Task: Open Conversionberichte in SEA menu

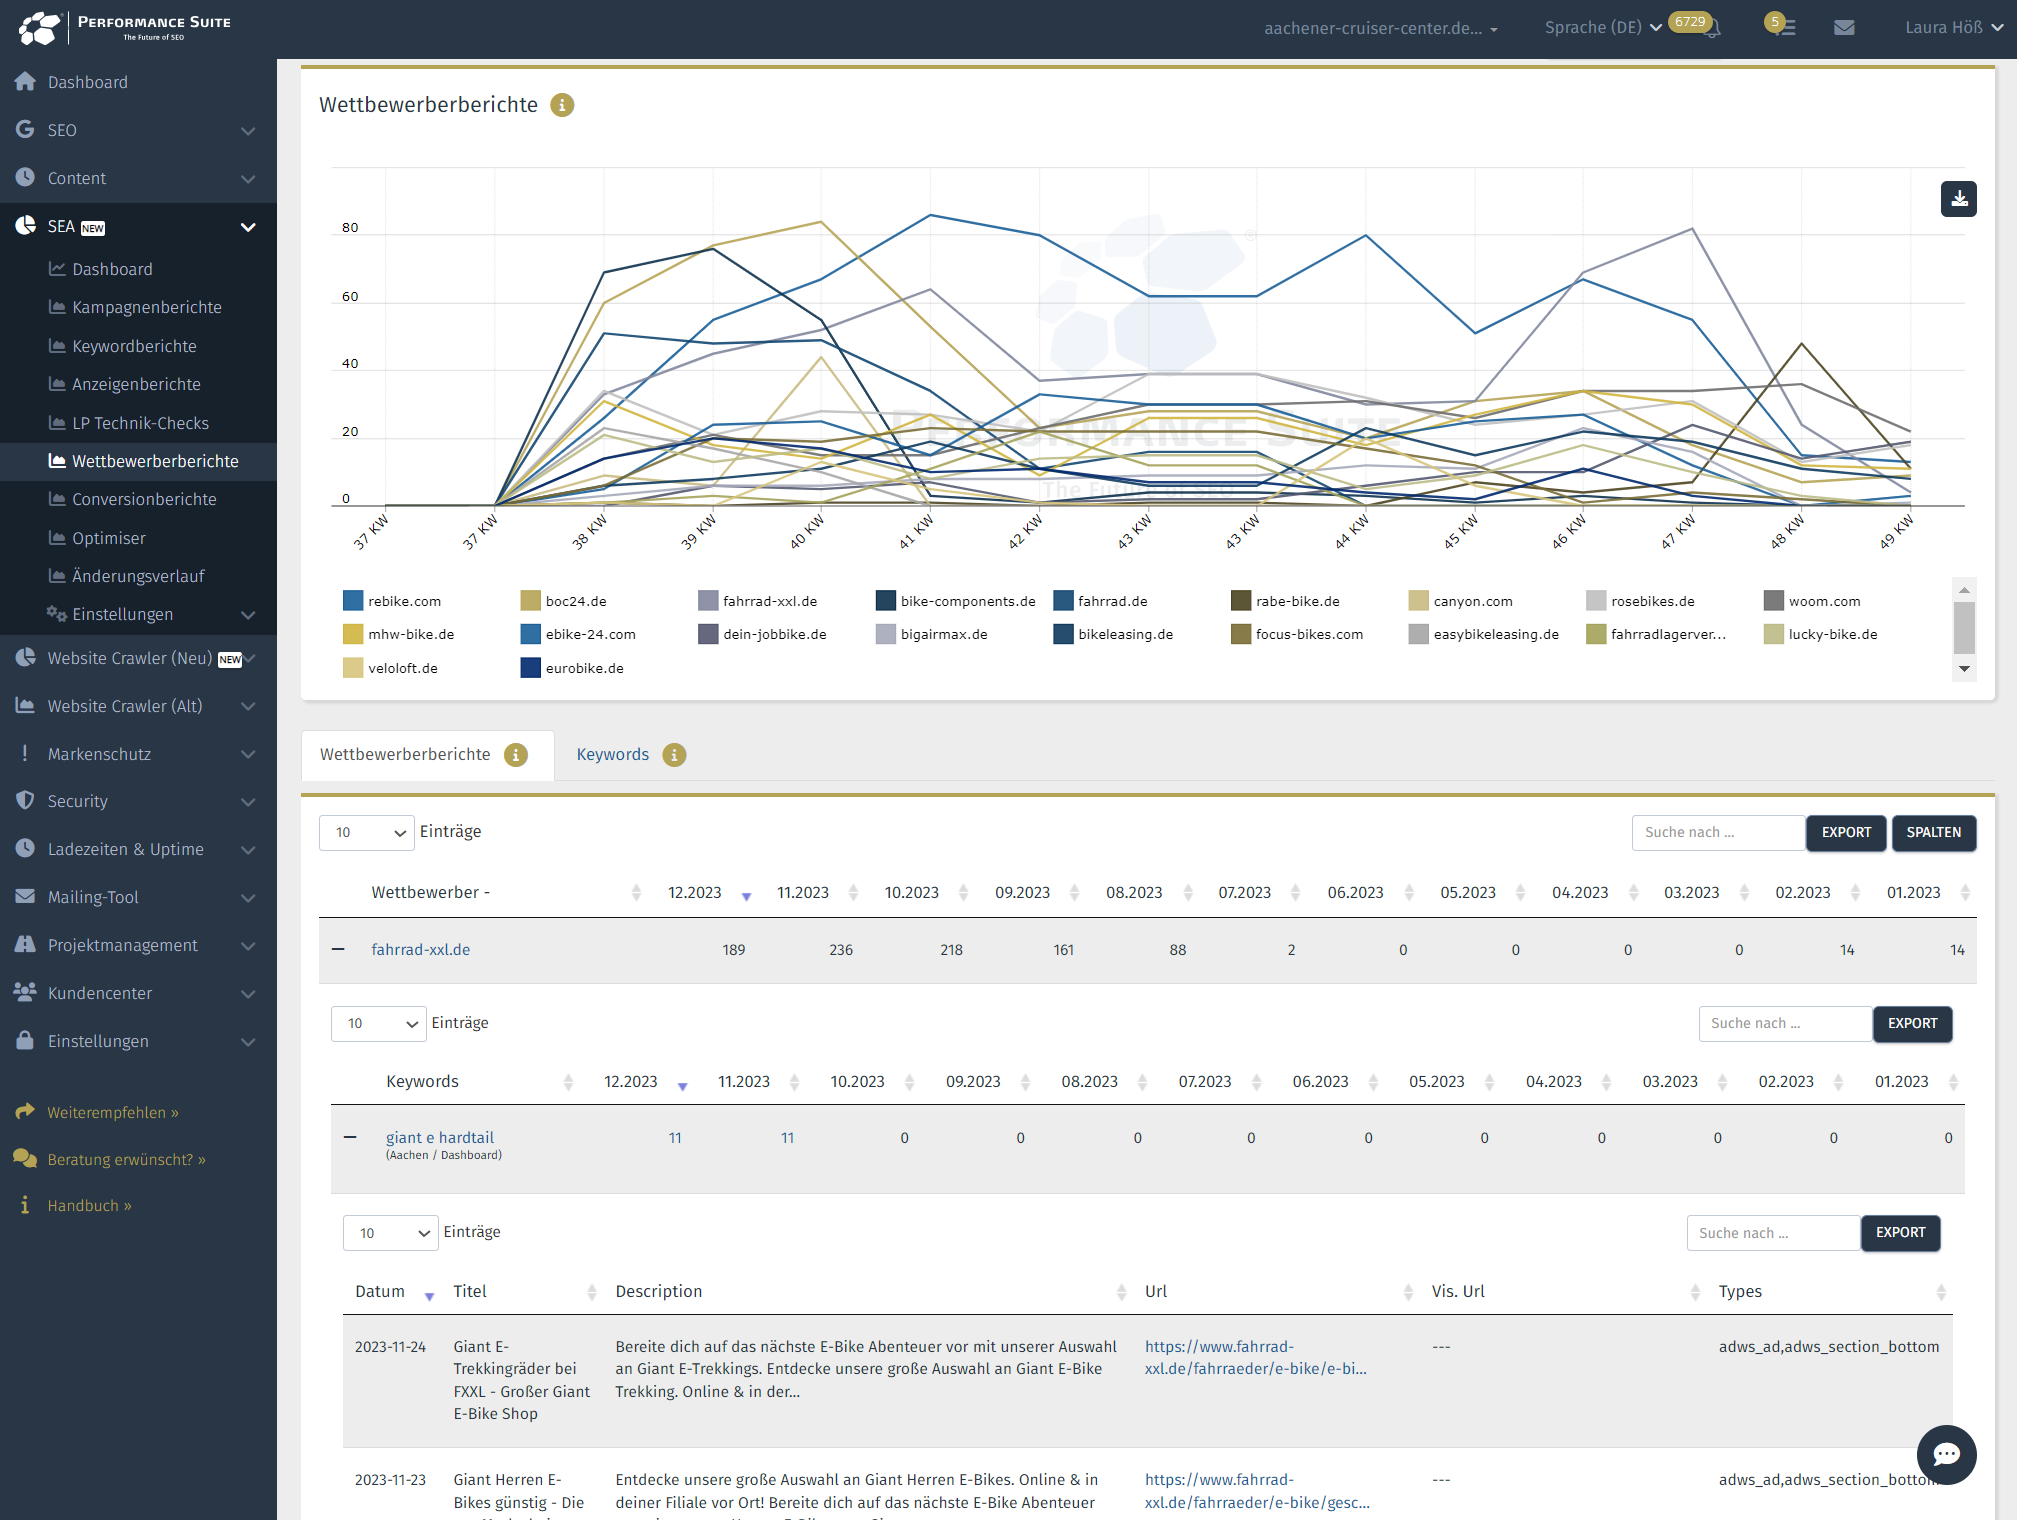Action: pyautogui.click(x=144, y=499)
